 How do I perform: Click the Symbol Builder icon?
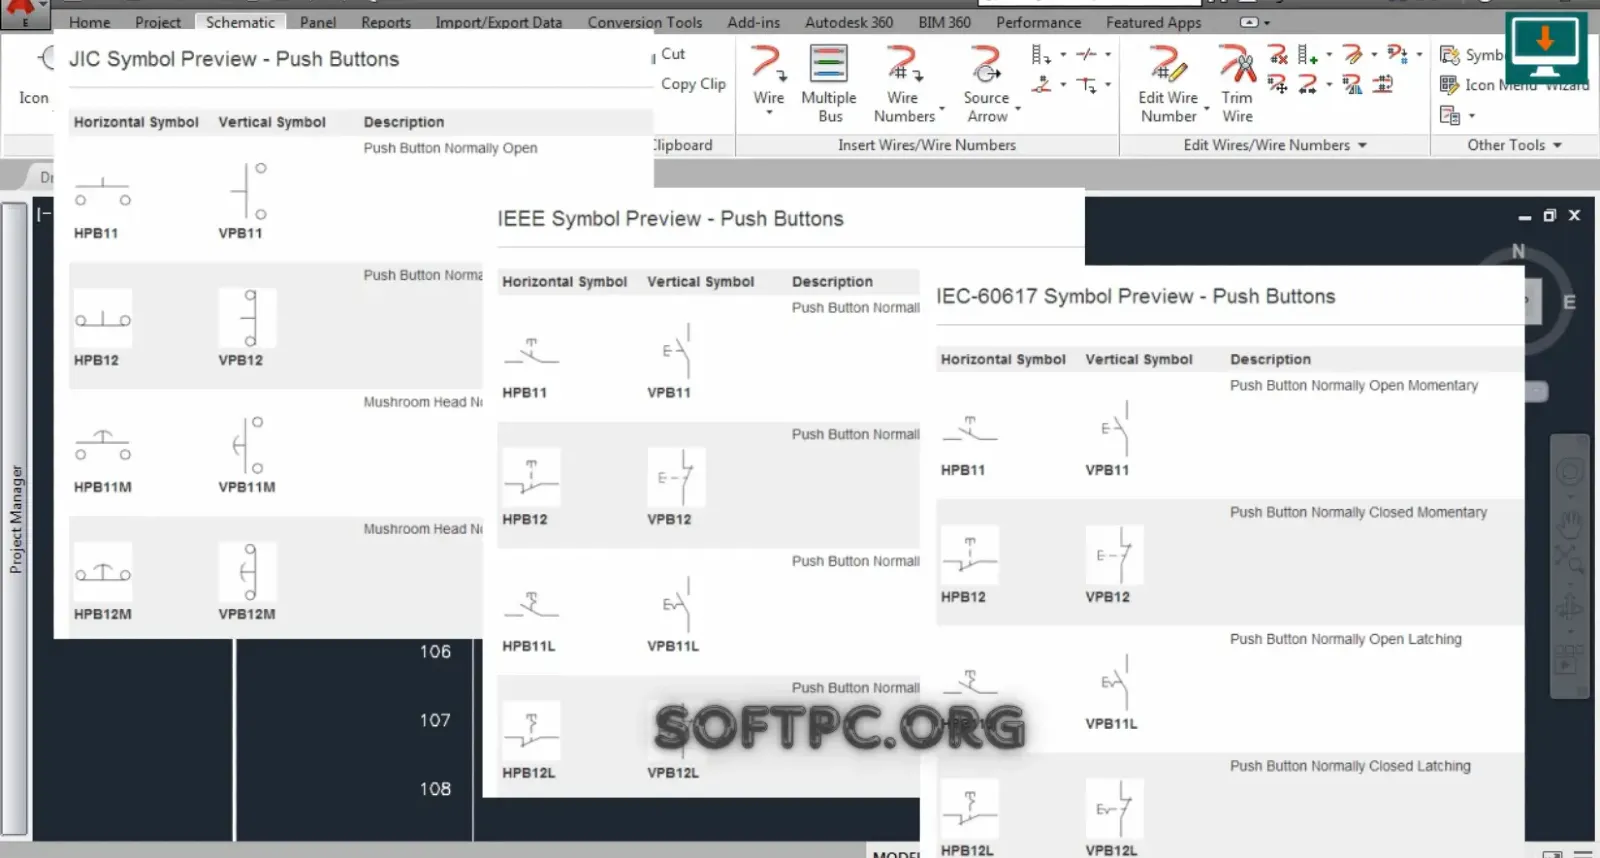coord(1450,55)
